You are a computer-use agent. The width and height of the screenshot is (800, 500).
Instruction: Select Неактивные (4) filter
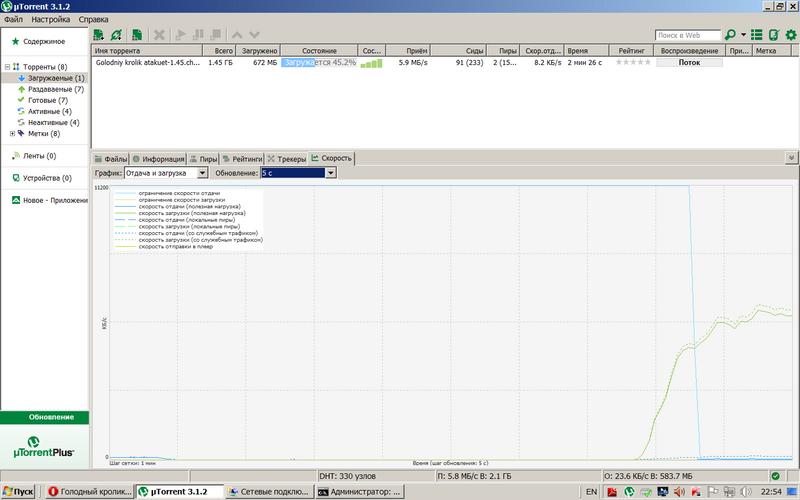pos(54,122)
